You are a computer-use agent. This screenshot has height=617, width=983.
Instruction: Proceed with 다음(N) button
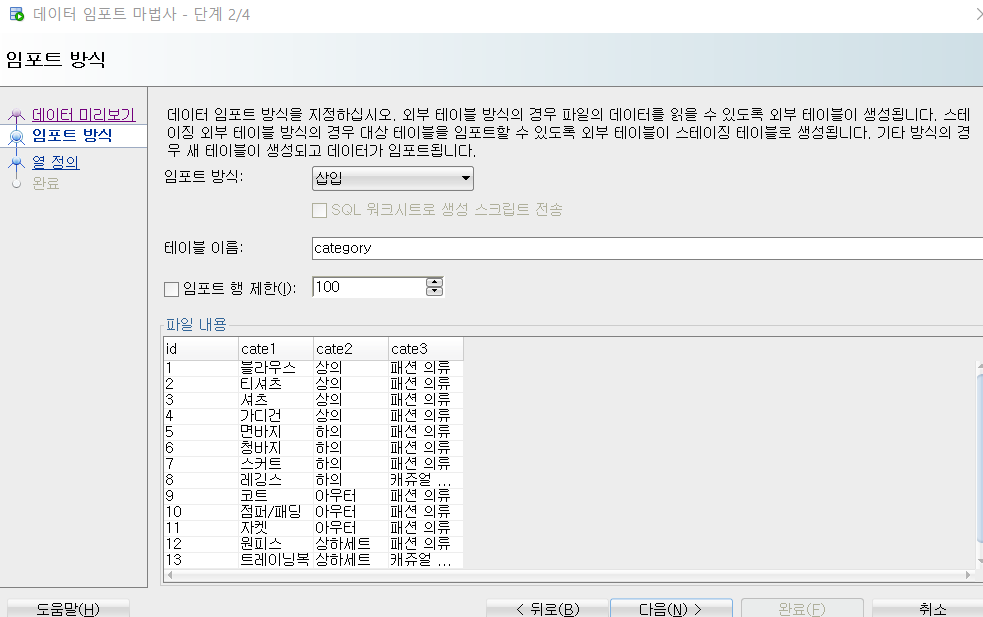(x=671, y=609)
